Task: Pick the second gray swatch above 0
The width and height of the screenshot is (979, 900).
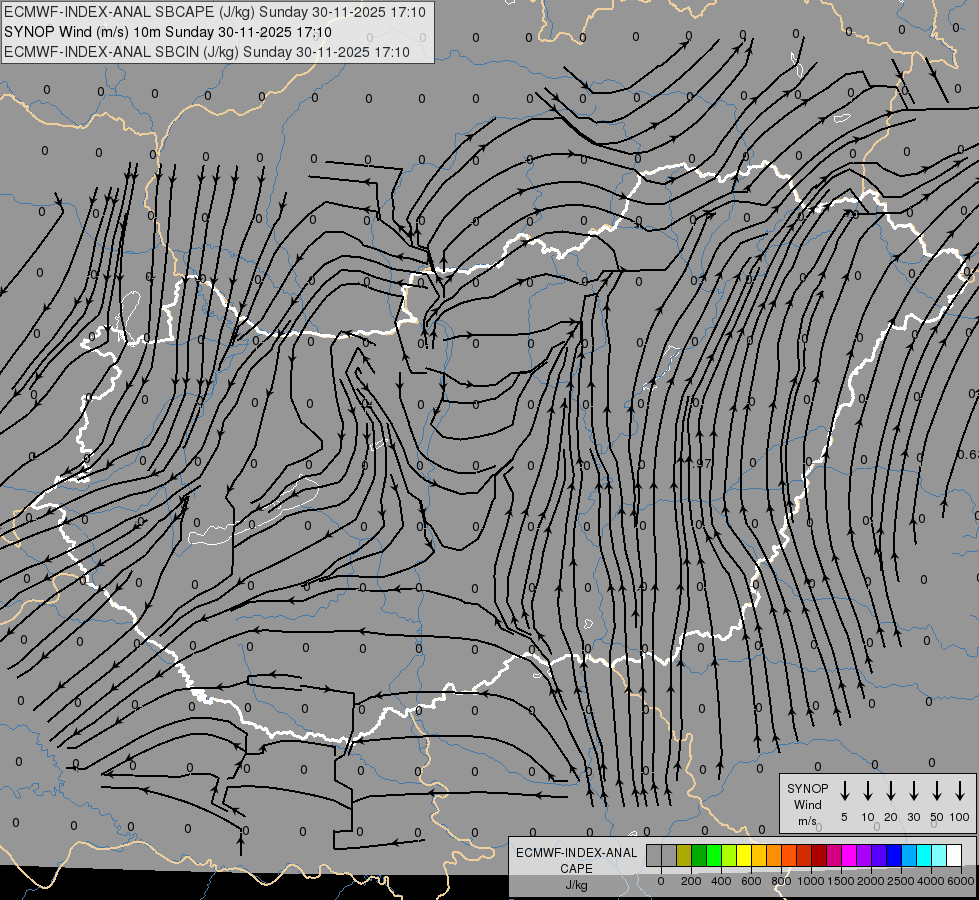Action: (669, 855)
